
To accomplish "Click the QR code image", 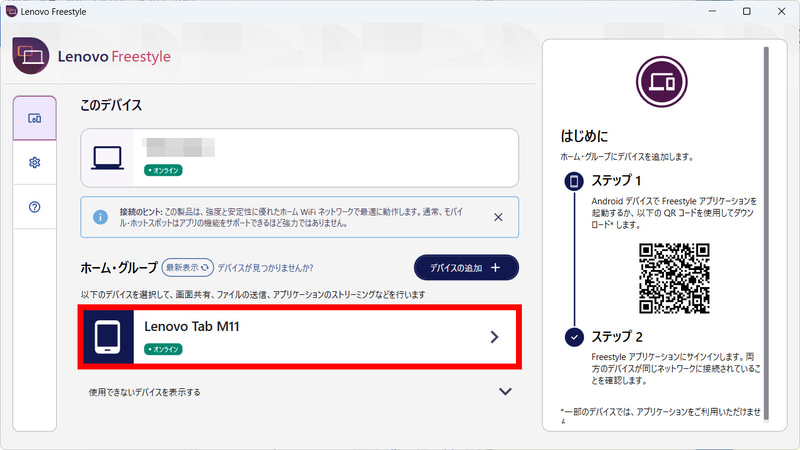I will (674, 278).
